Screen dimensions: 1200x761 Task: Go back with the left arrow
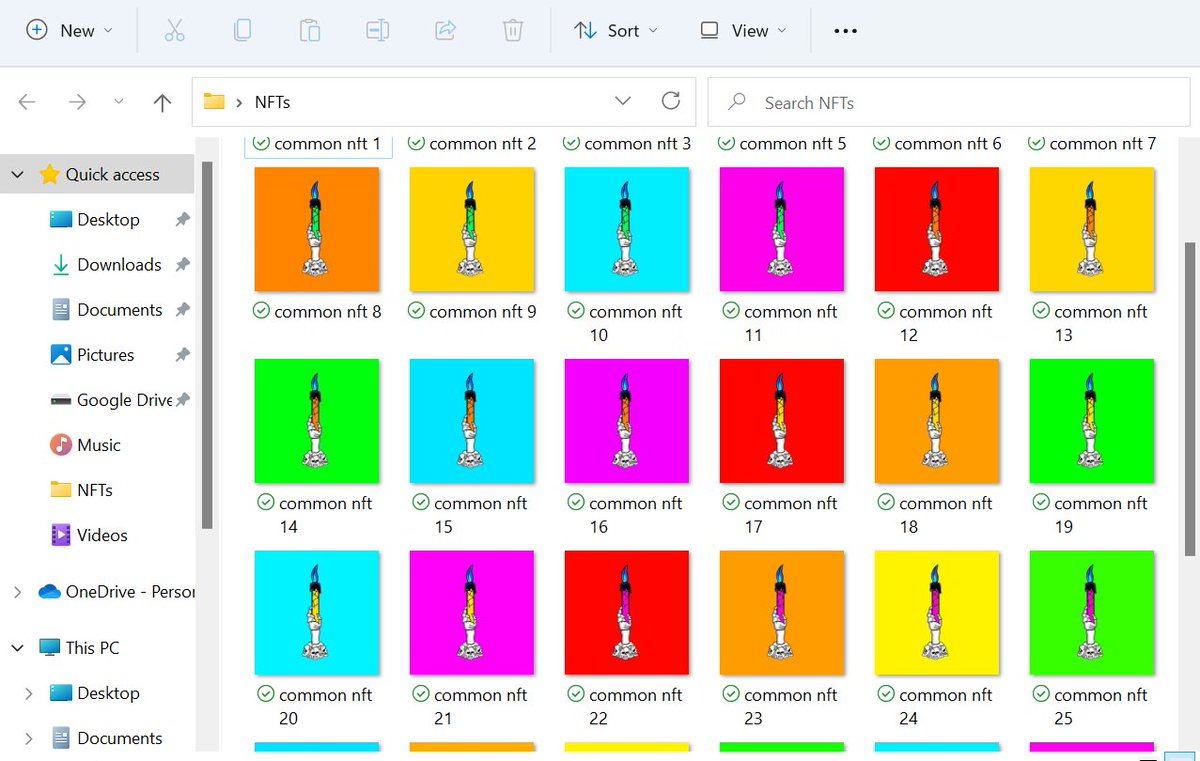[27, 102]
